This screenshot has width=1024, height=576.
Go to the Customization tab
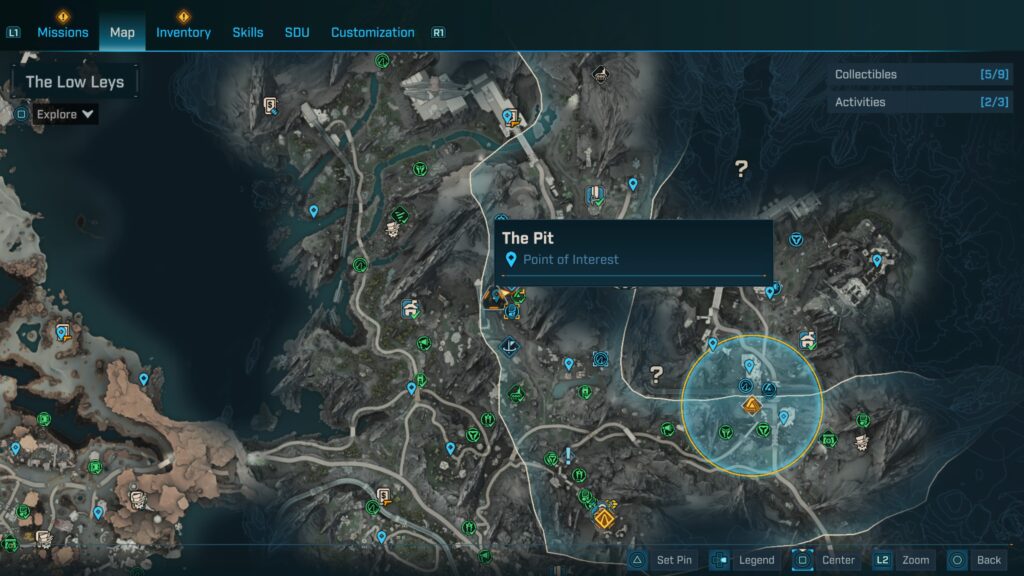(x=372, y=32)
